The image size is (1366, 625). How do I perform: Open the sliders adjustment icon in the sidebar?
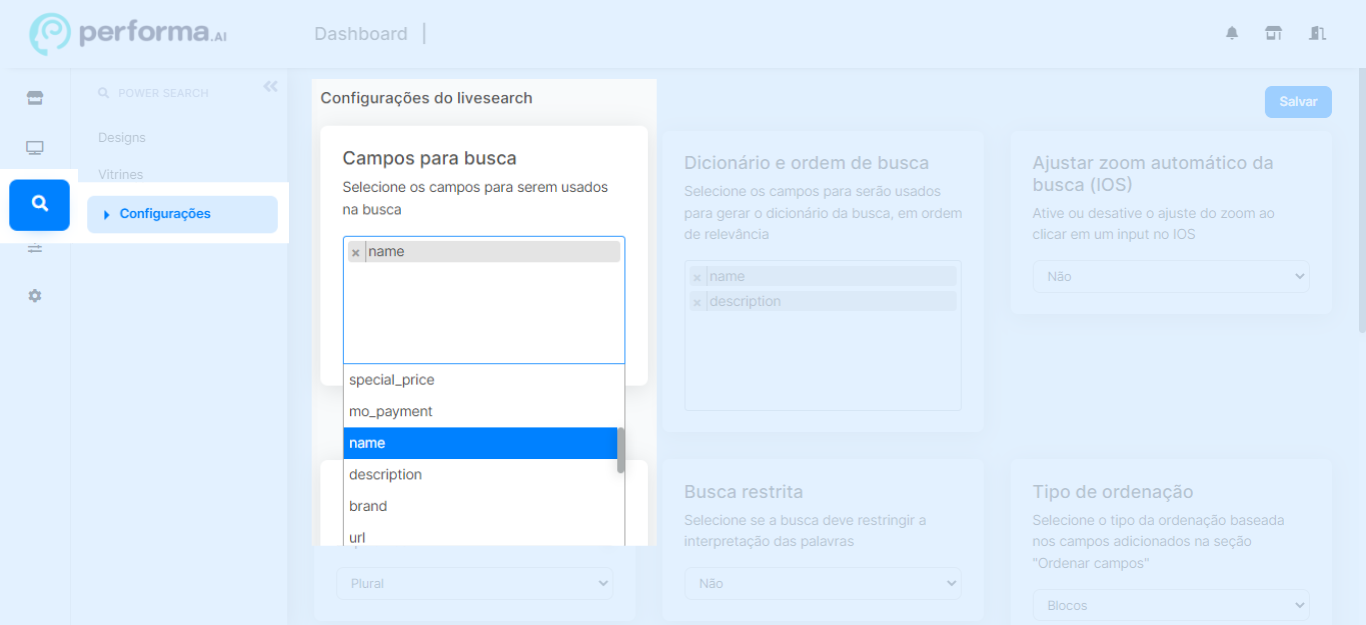pos(34,248)
